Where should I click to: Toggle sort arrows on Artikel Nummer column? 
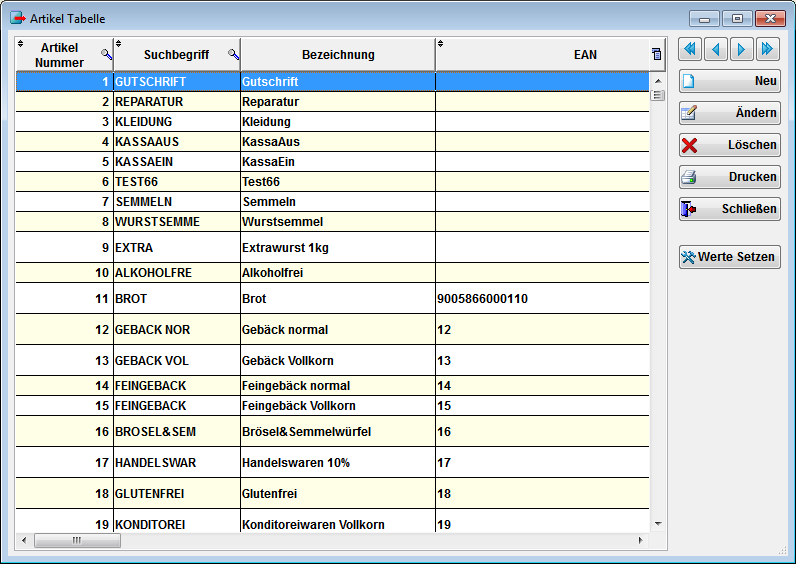click(x=21, y=43)
